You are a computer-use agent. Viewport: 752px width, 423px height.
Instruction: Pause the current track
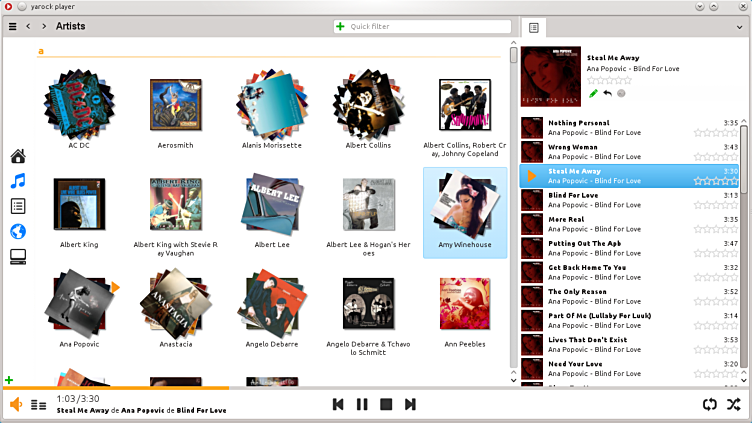coord(362,404)
